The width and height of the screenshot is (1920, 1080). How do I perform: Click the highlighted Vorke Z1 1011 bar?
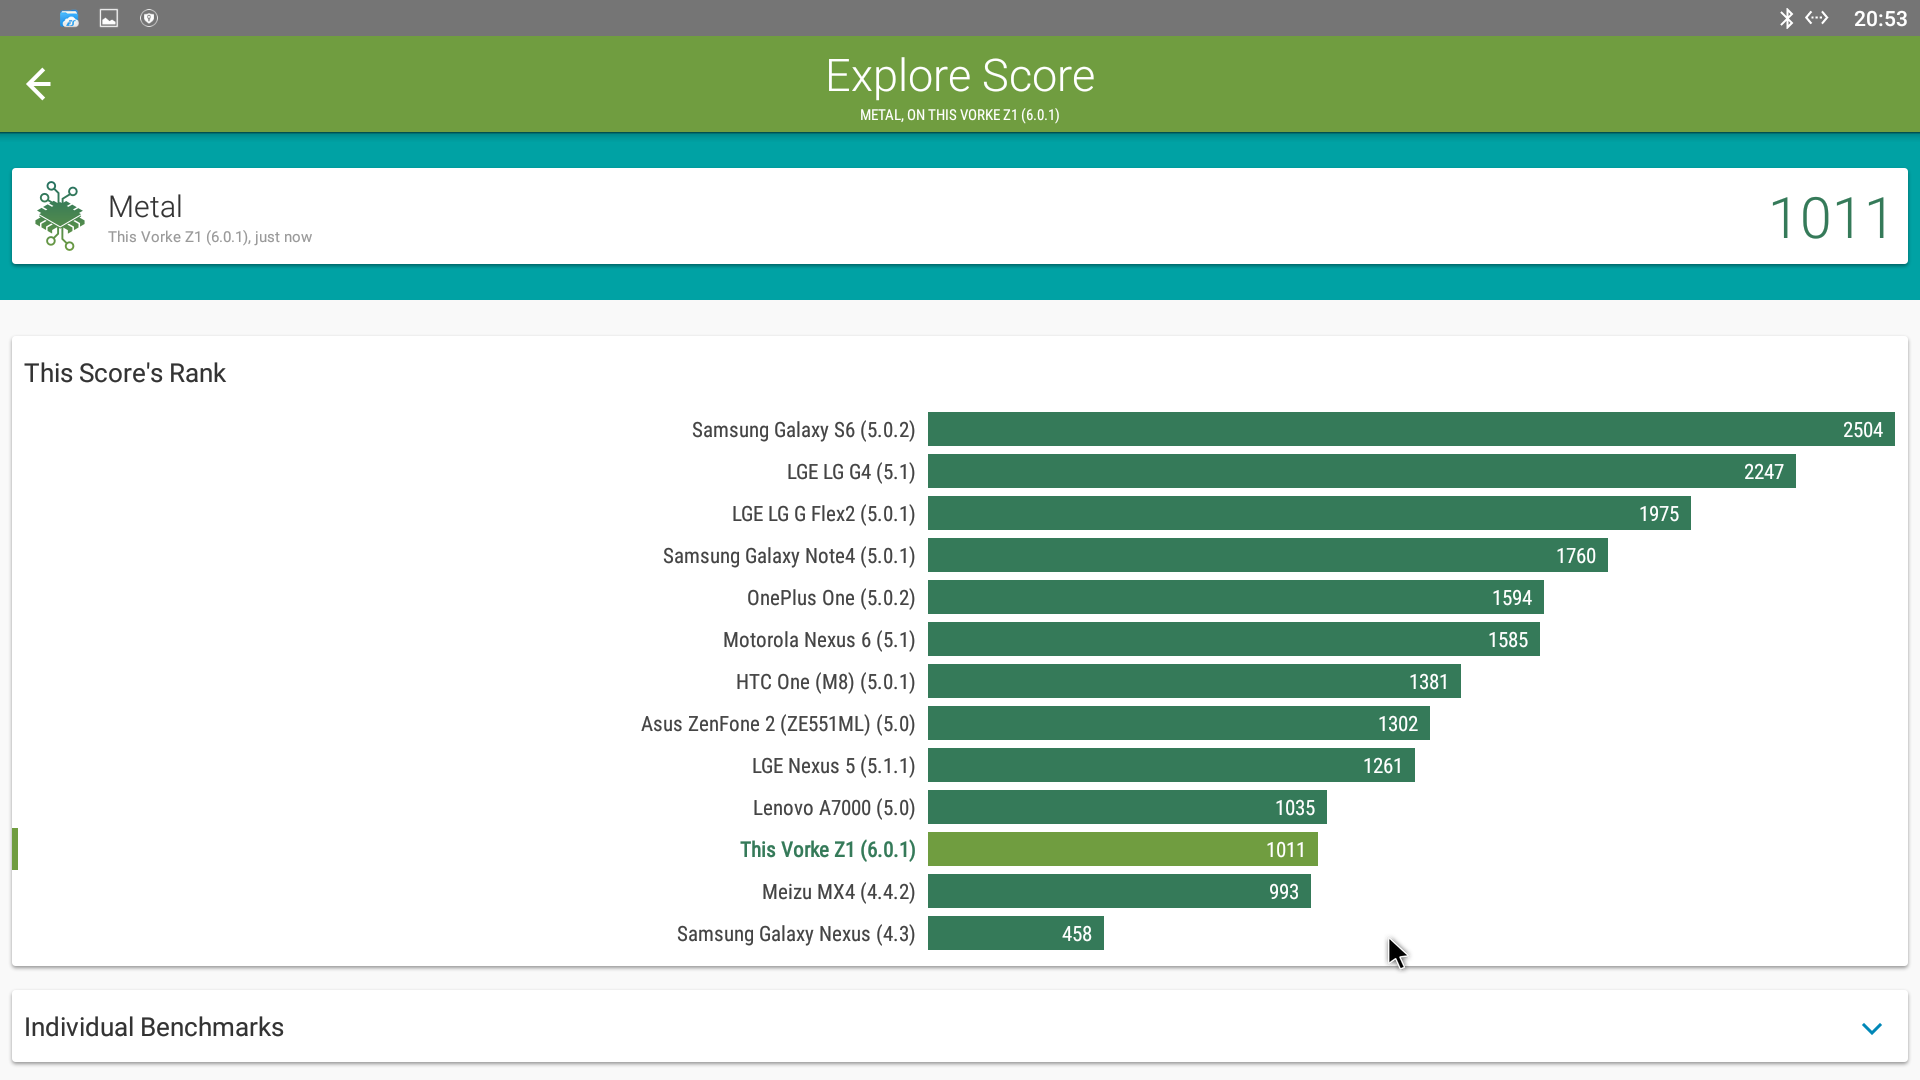[x=1122, y=849]
